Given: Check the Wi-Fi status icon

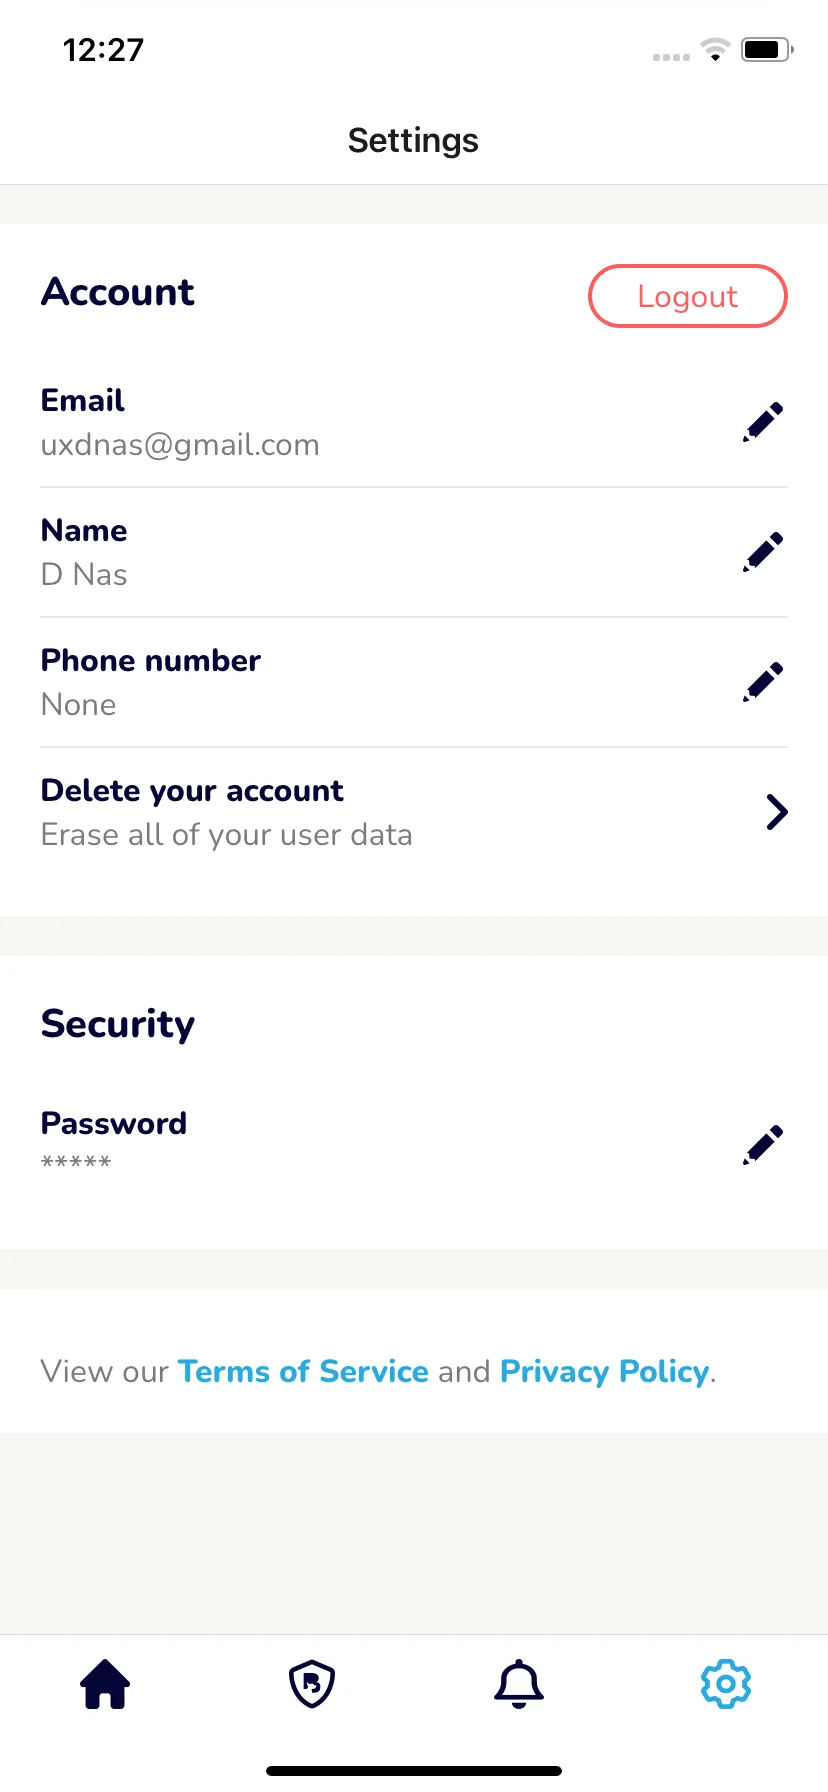Looking at the screenshot, I should 715,49.
